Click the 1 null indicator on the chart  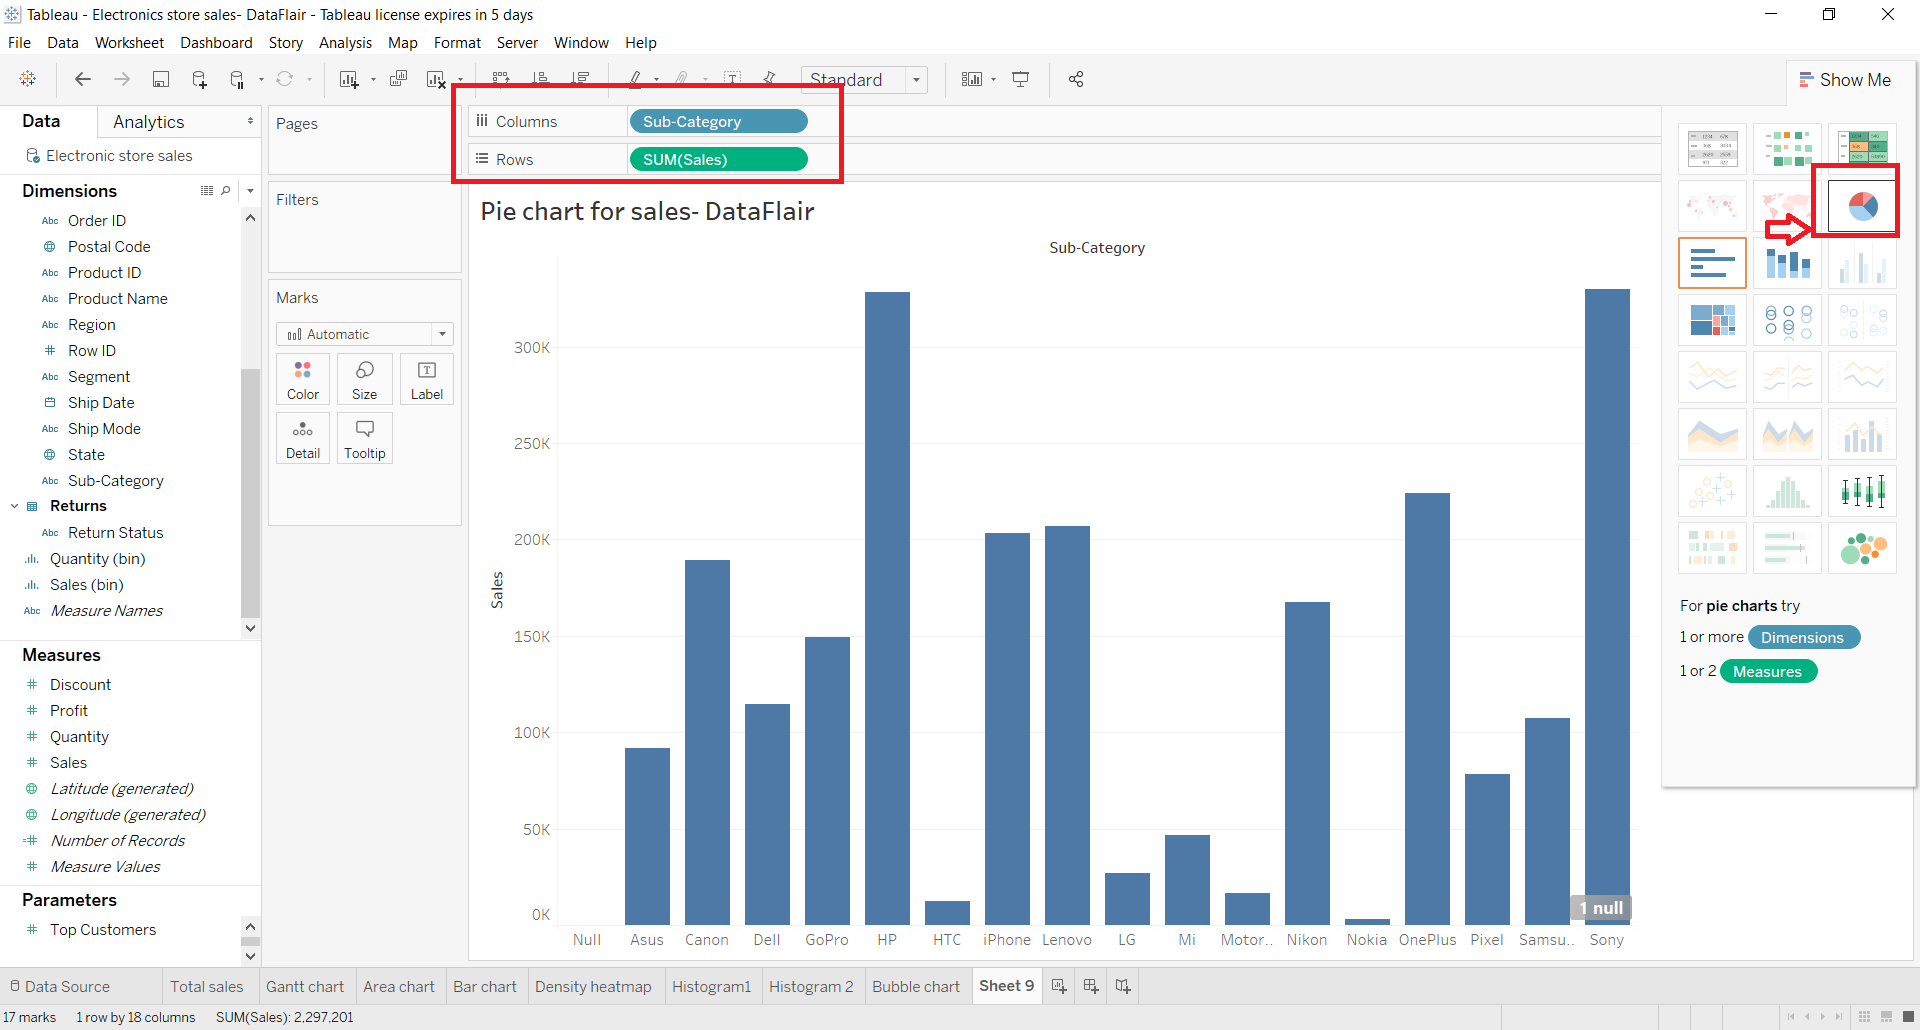click(1601, 908)
